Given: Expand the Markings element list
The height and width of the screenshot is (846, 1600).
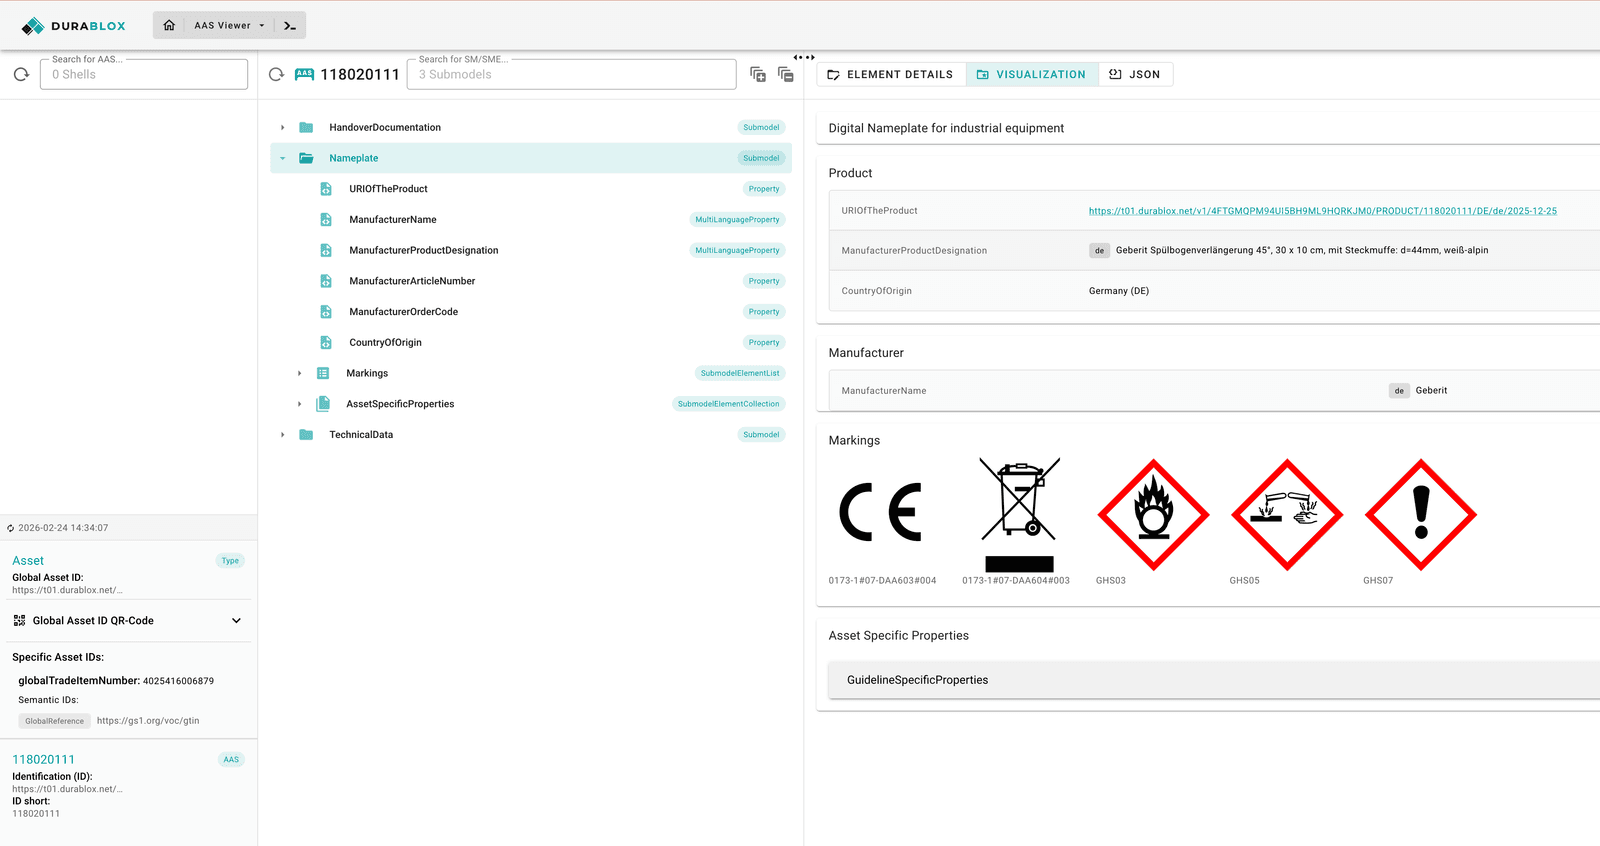Looking at the screenshot, I should click(299, 374).
